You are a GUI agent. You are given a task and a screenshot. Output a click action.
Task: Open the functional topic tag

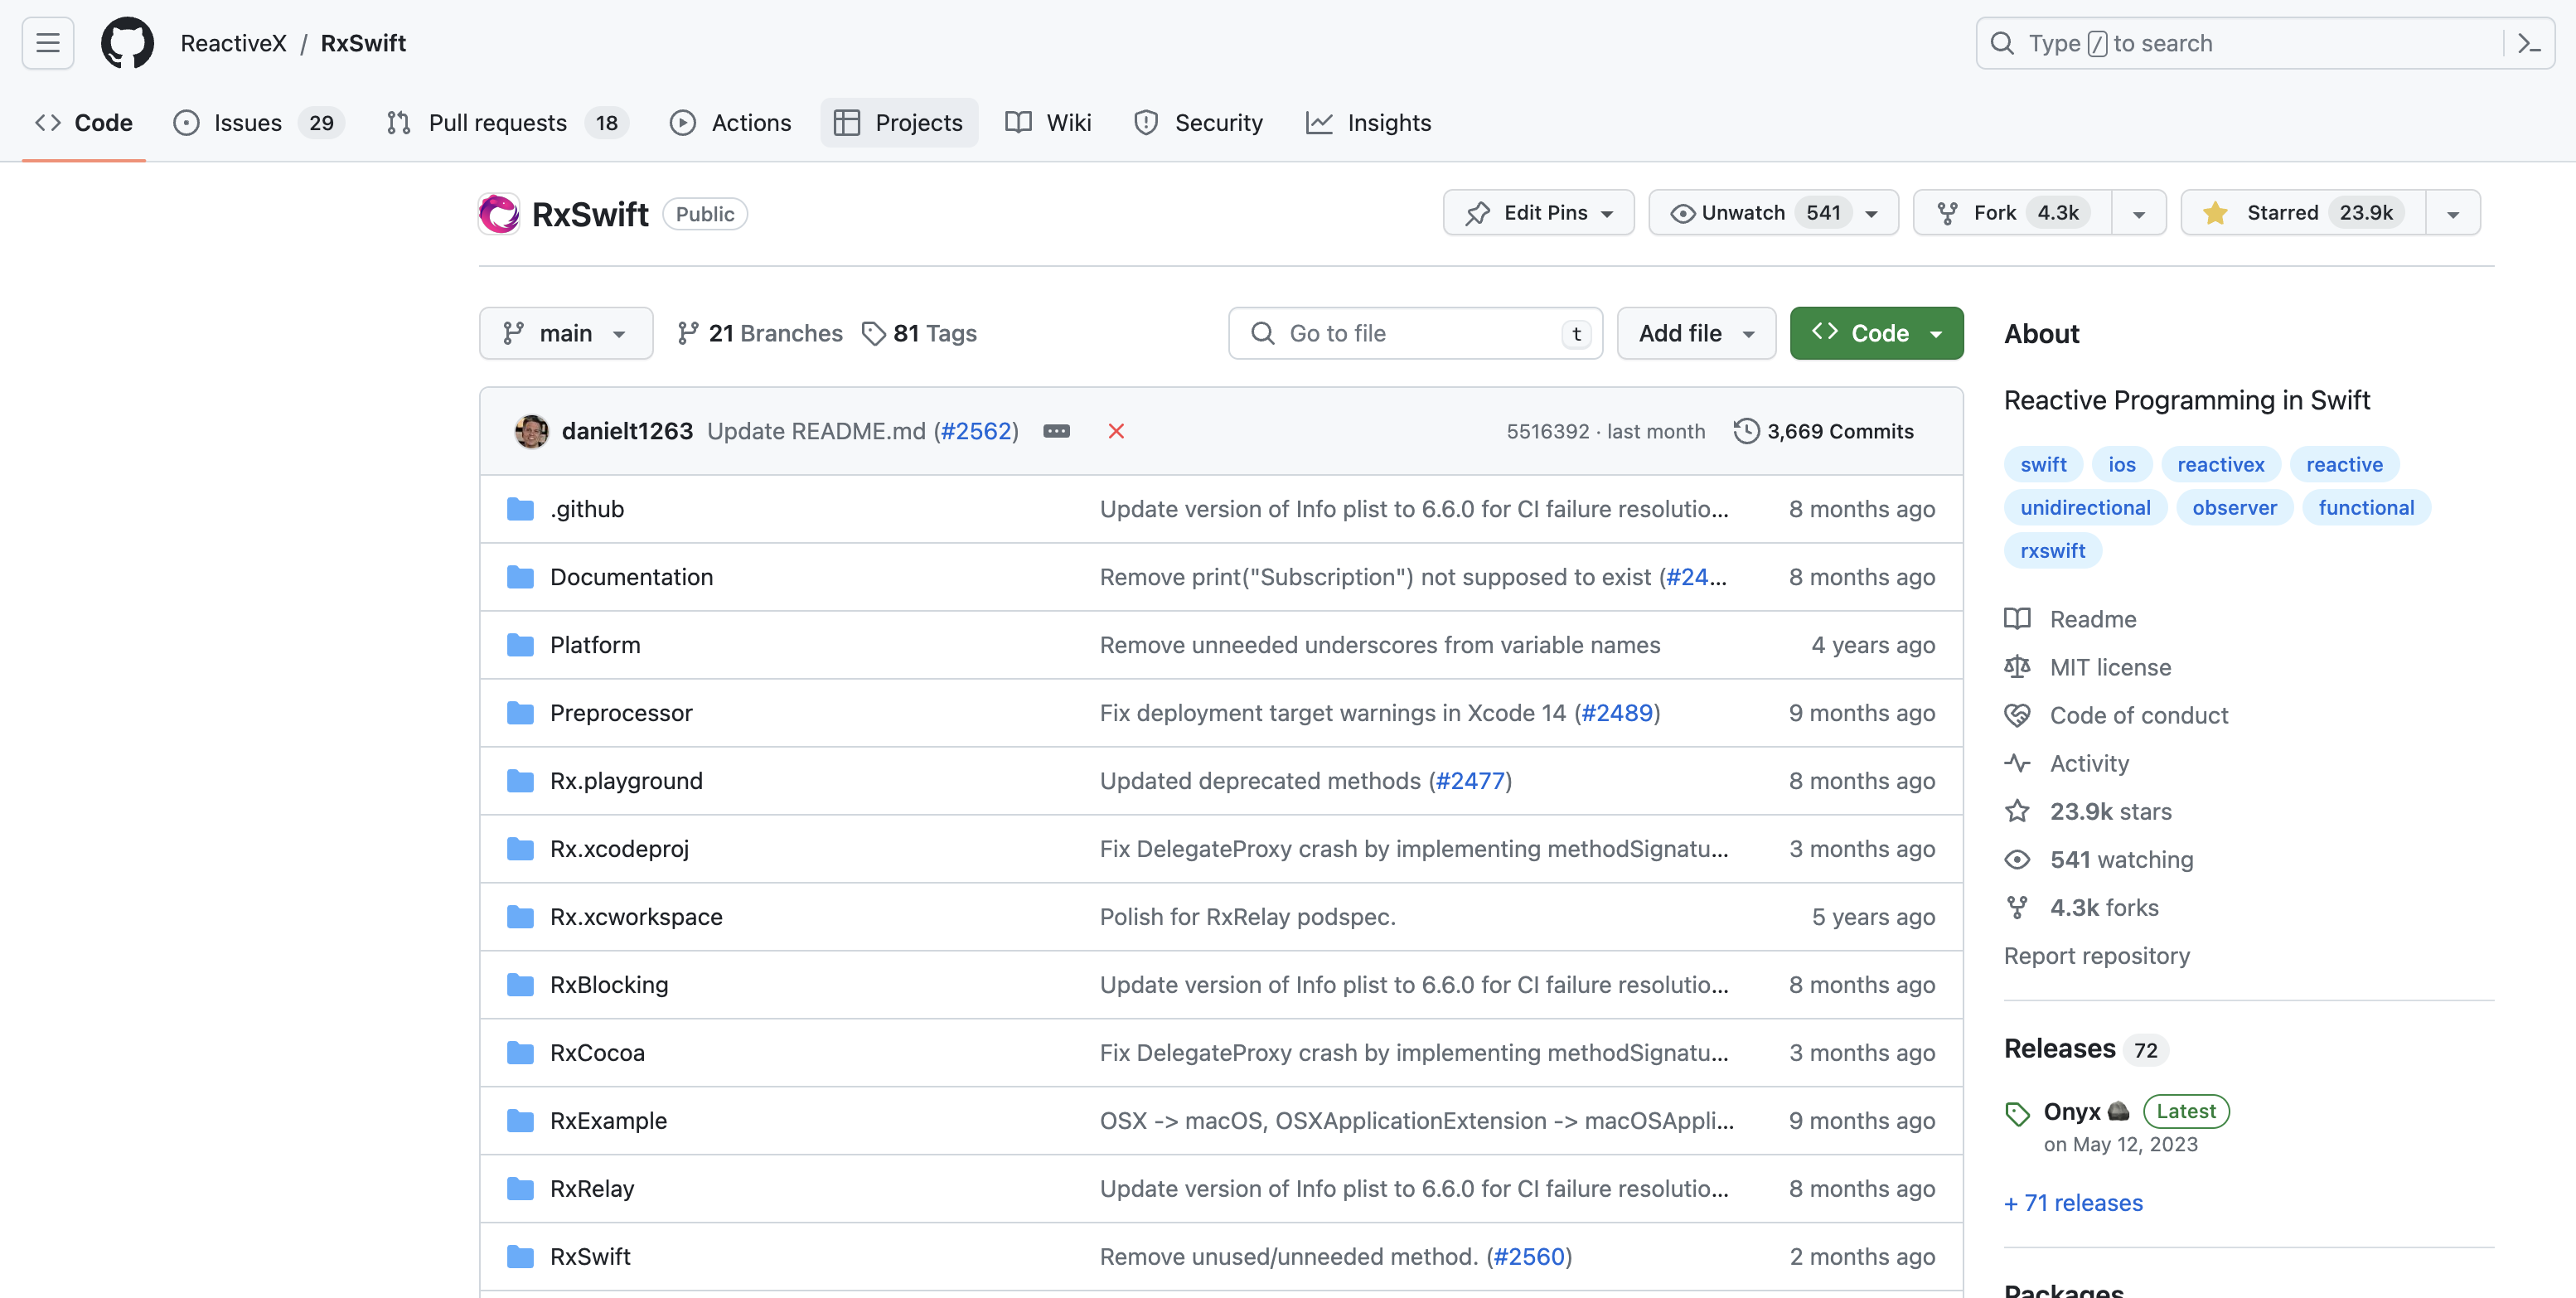[x=2366, y=507]
